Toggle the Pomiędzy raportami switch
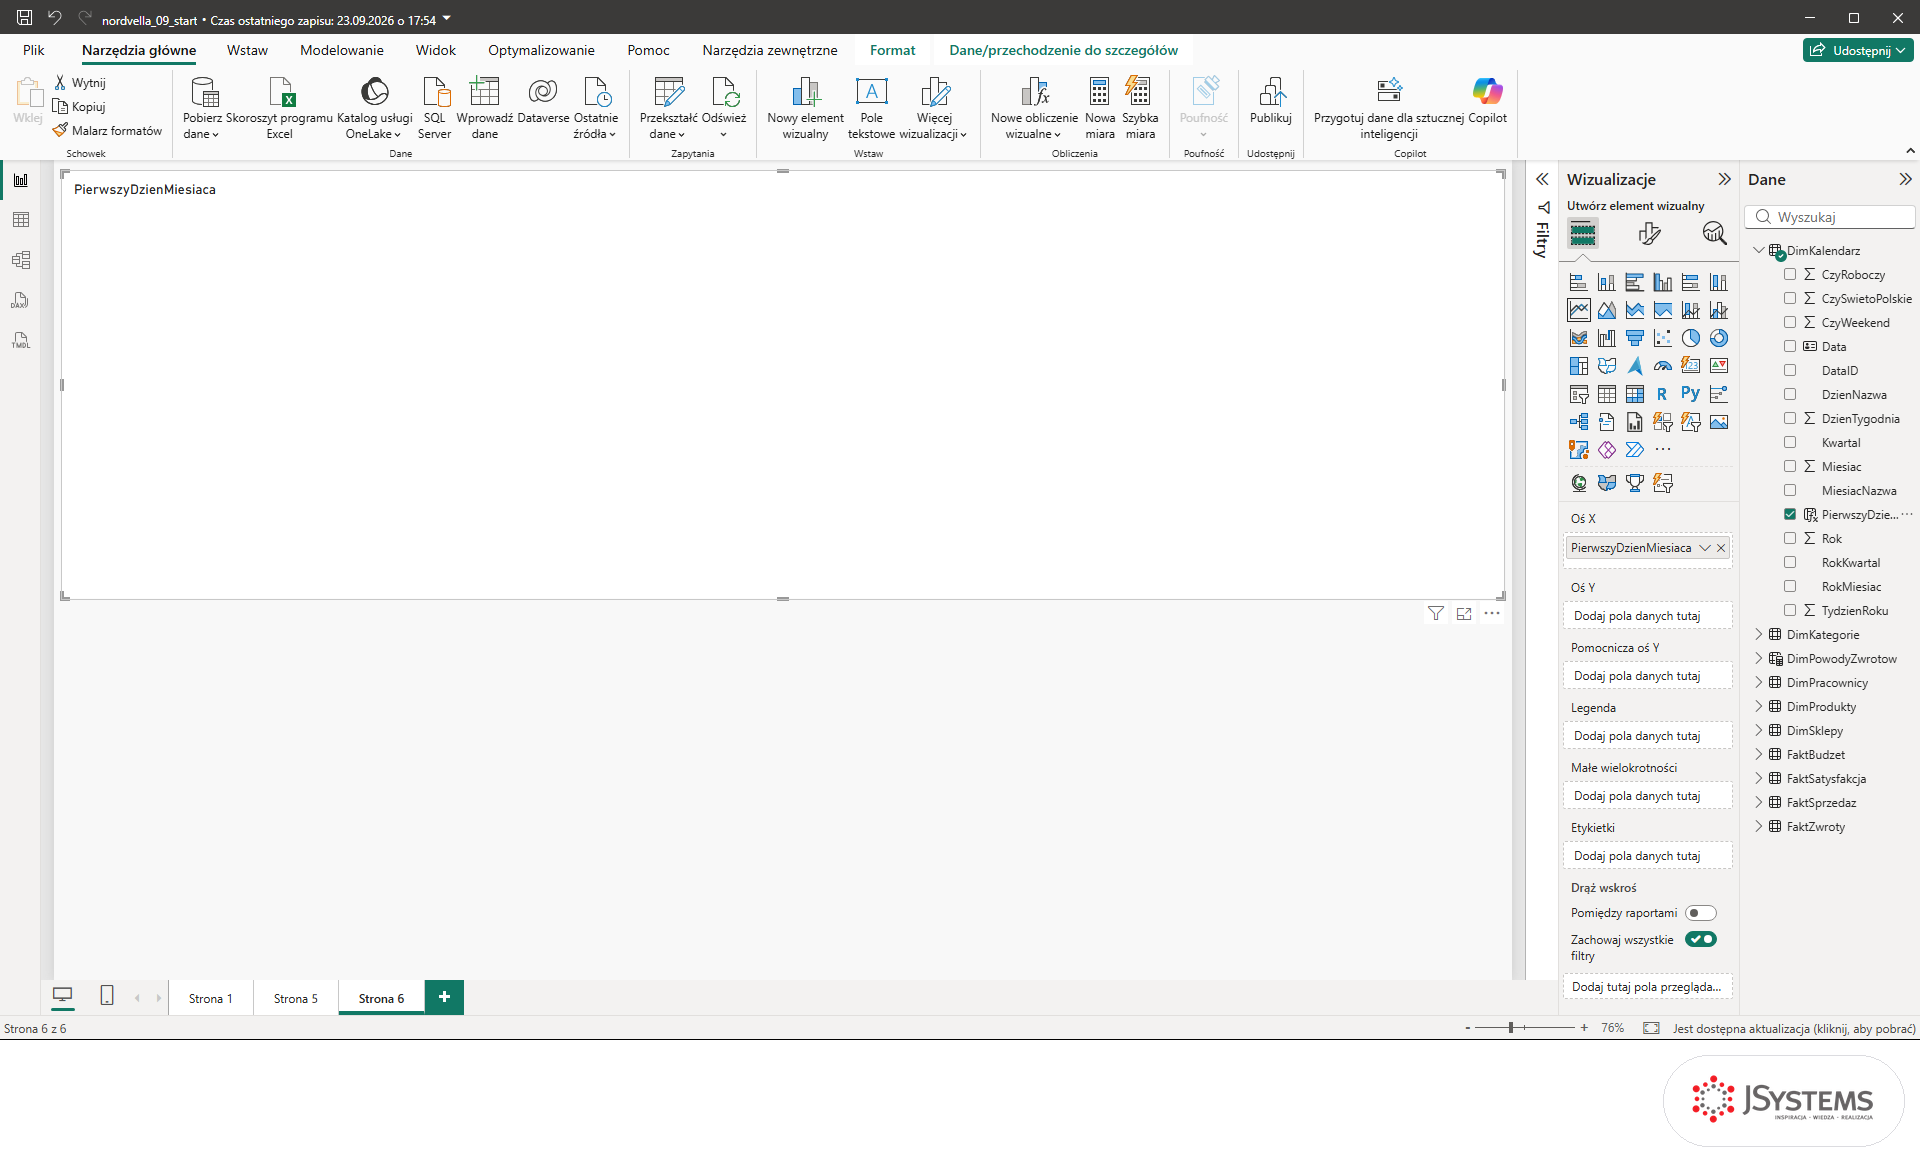 click(1700, 913)
